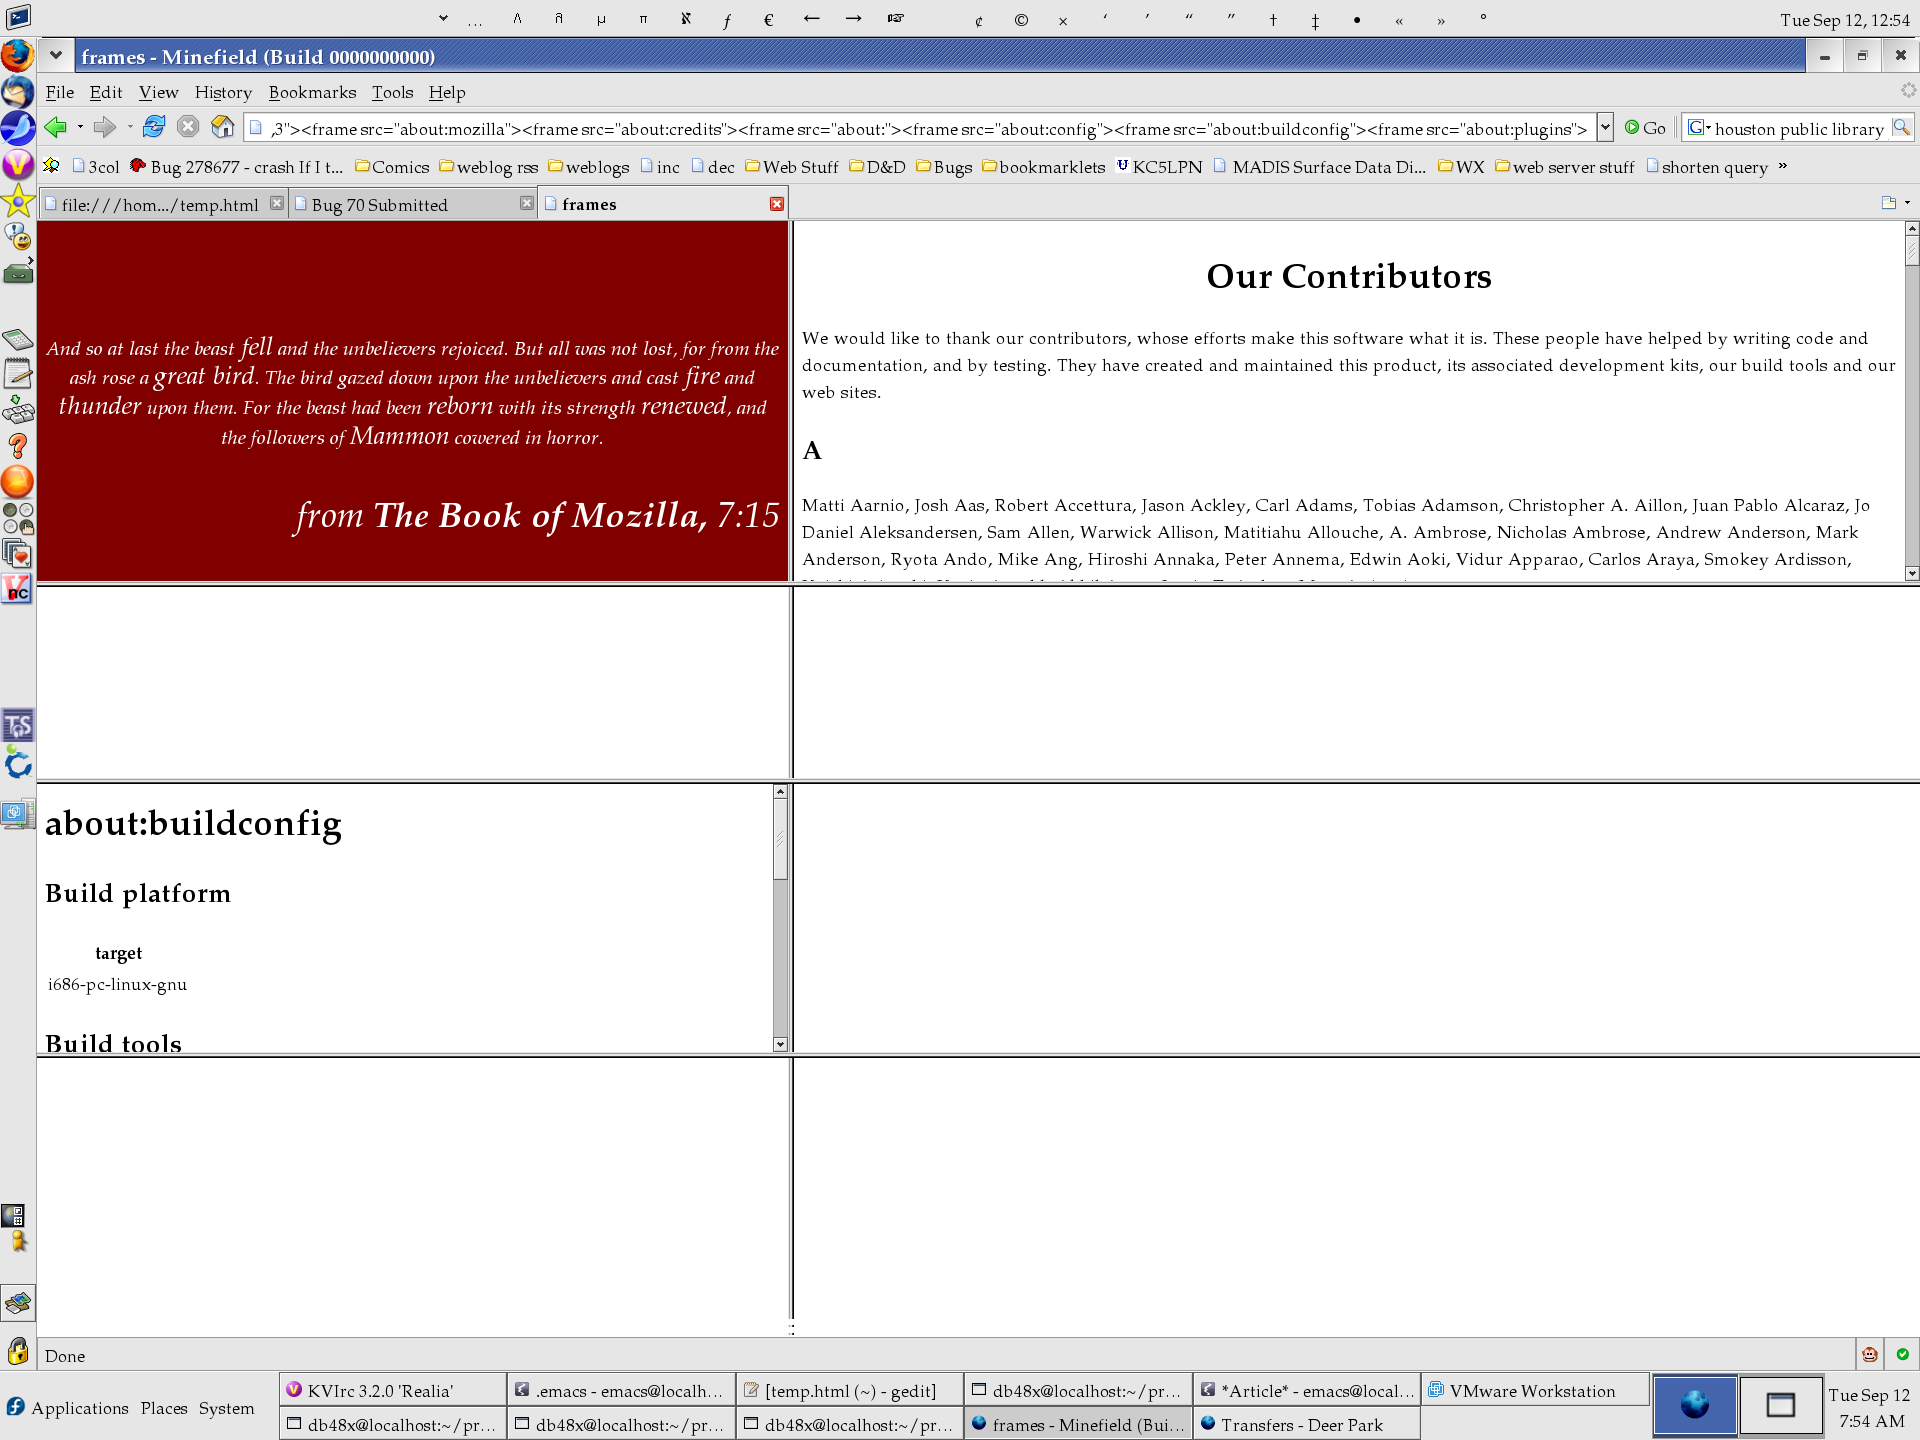Open the 3col bookmark

(95, 167)
